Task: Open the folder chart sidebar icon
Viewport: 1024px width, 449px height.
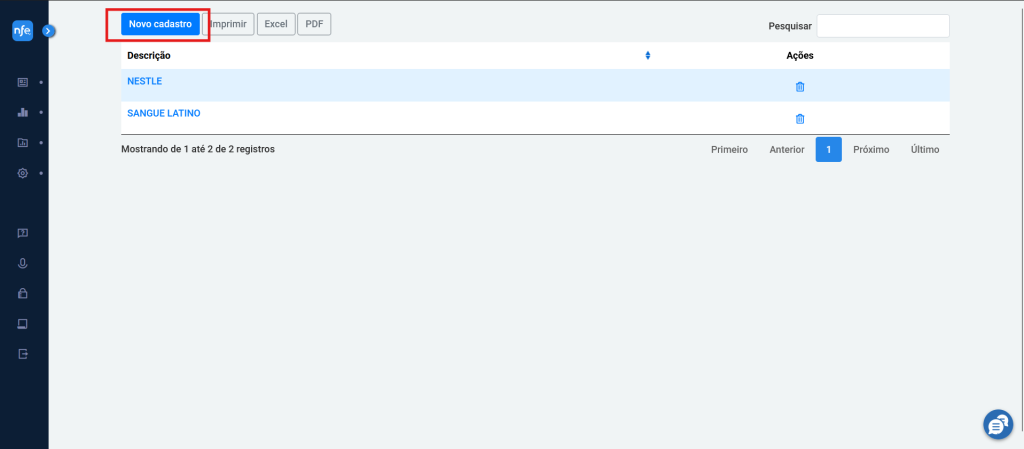Action: 23,142
